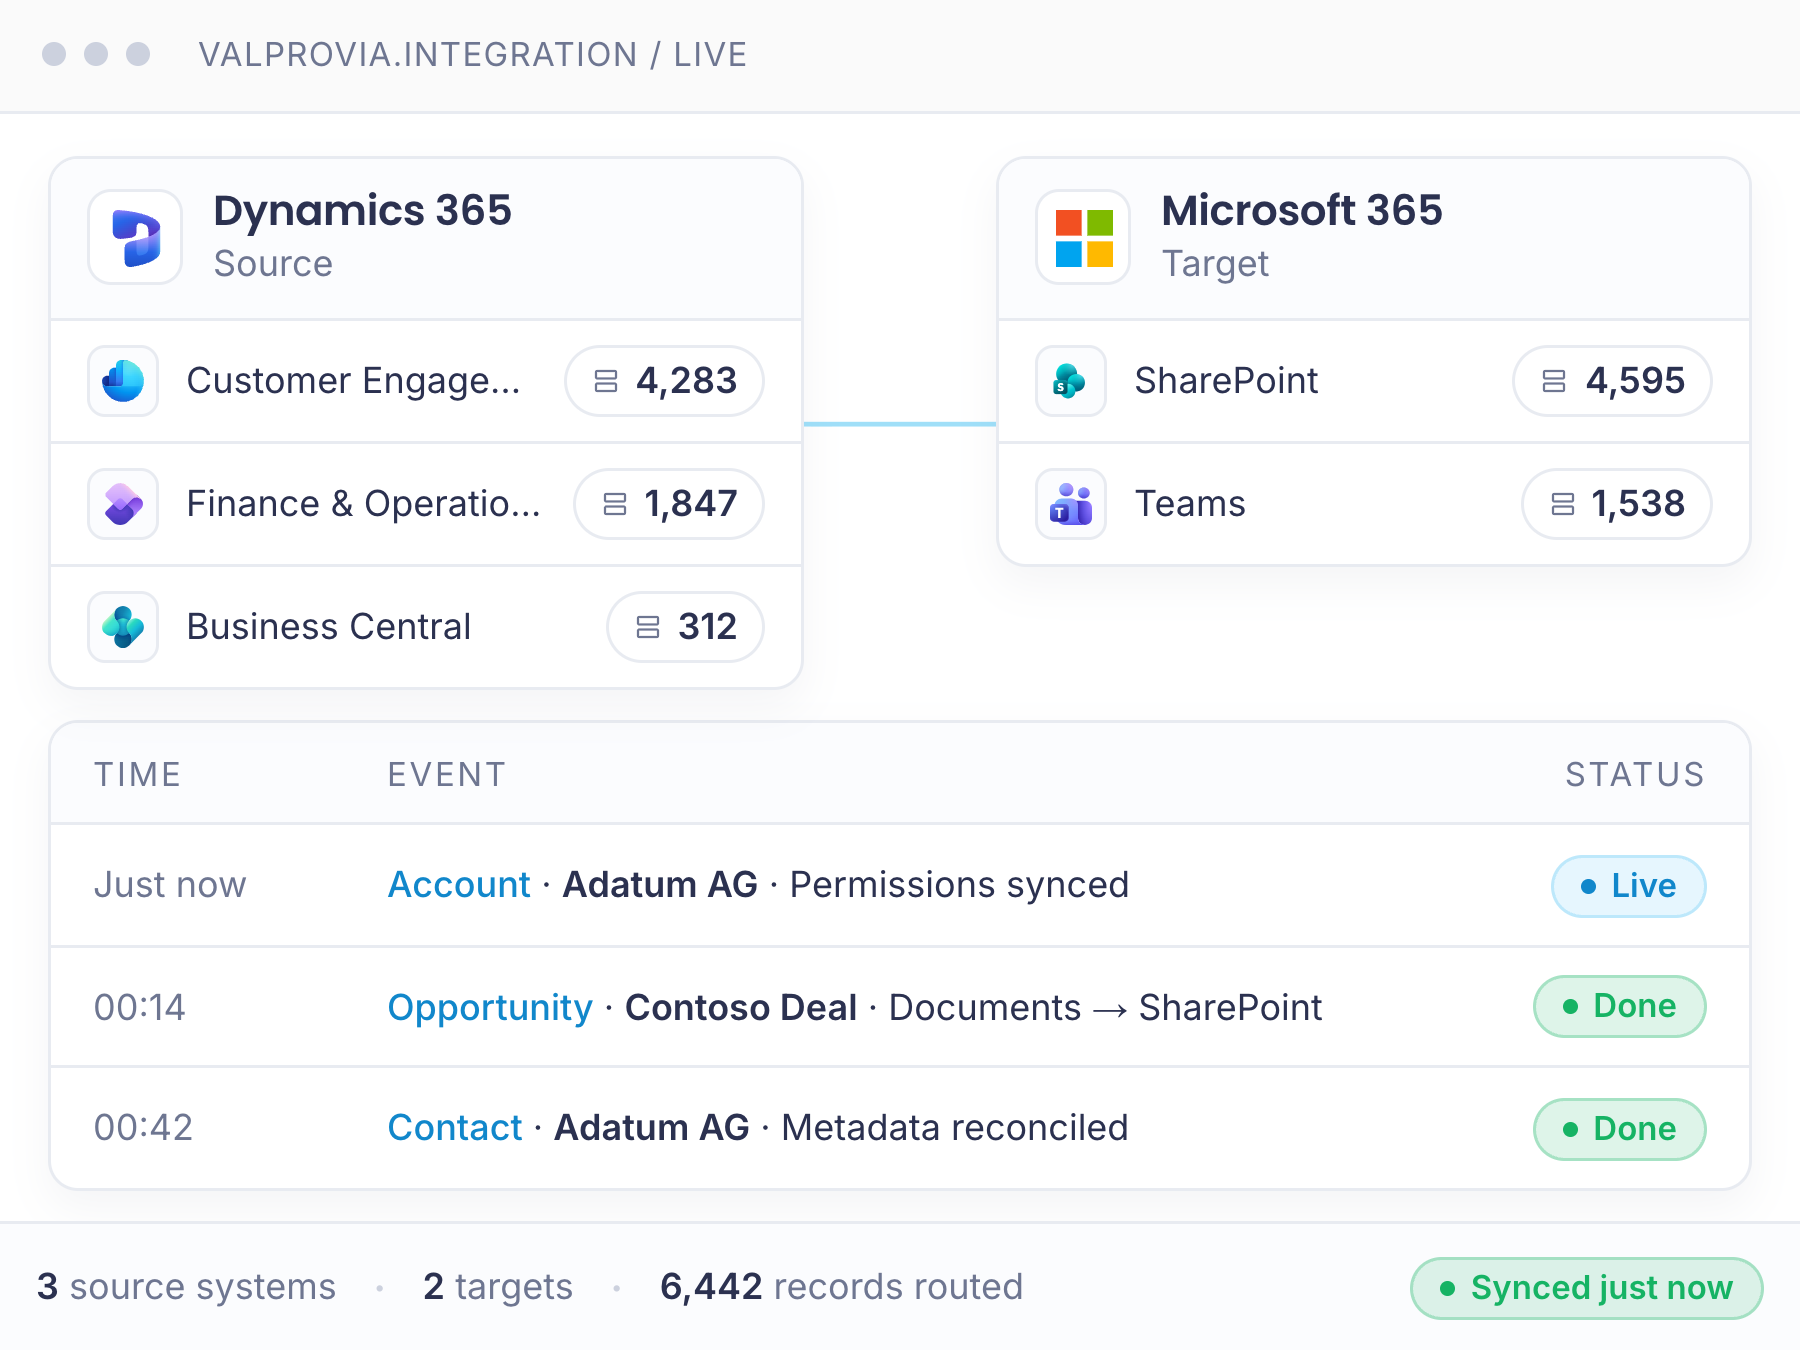
Task: Click Adatum AG in the Permissions synced row
Action: [660, 885]
